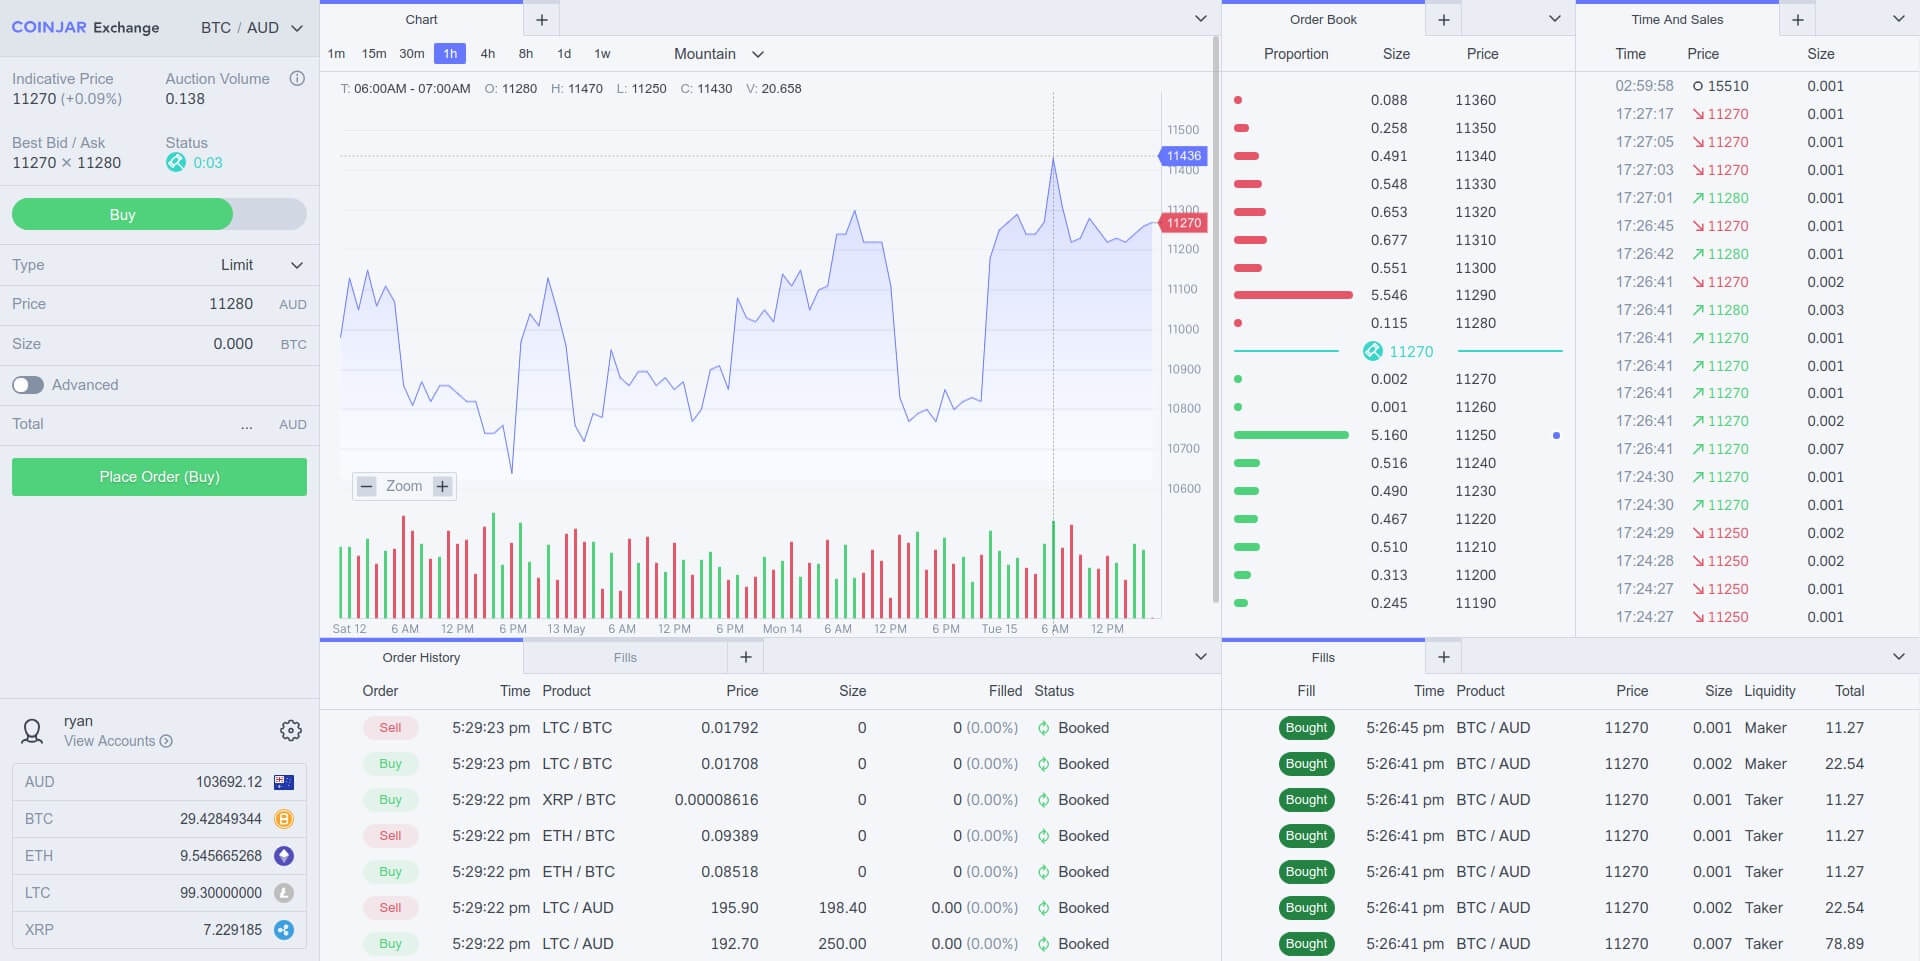Expand right Fills panel options chevron
The image size is (1920, 961).
point(1898,657)
